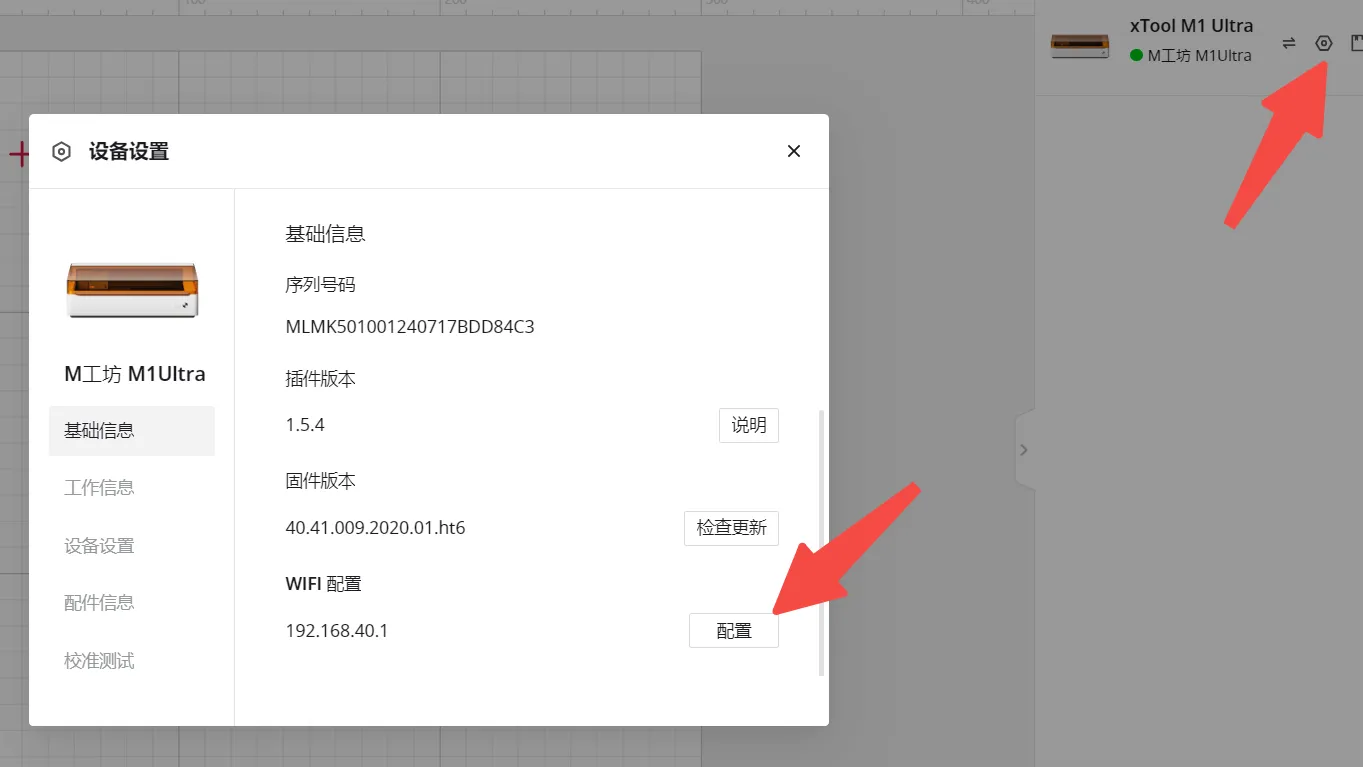This screenshot has width=1363, height=767.
Task: Click the 检查更新 firmware button
Action: pyautogui.click(x=732, y=528)
